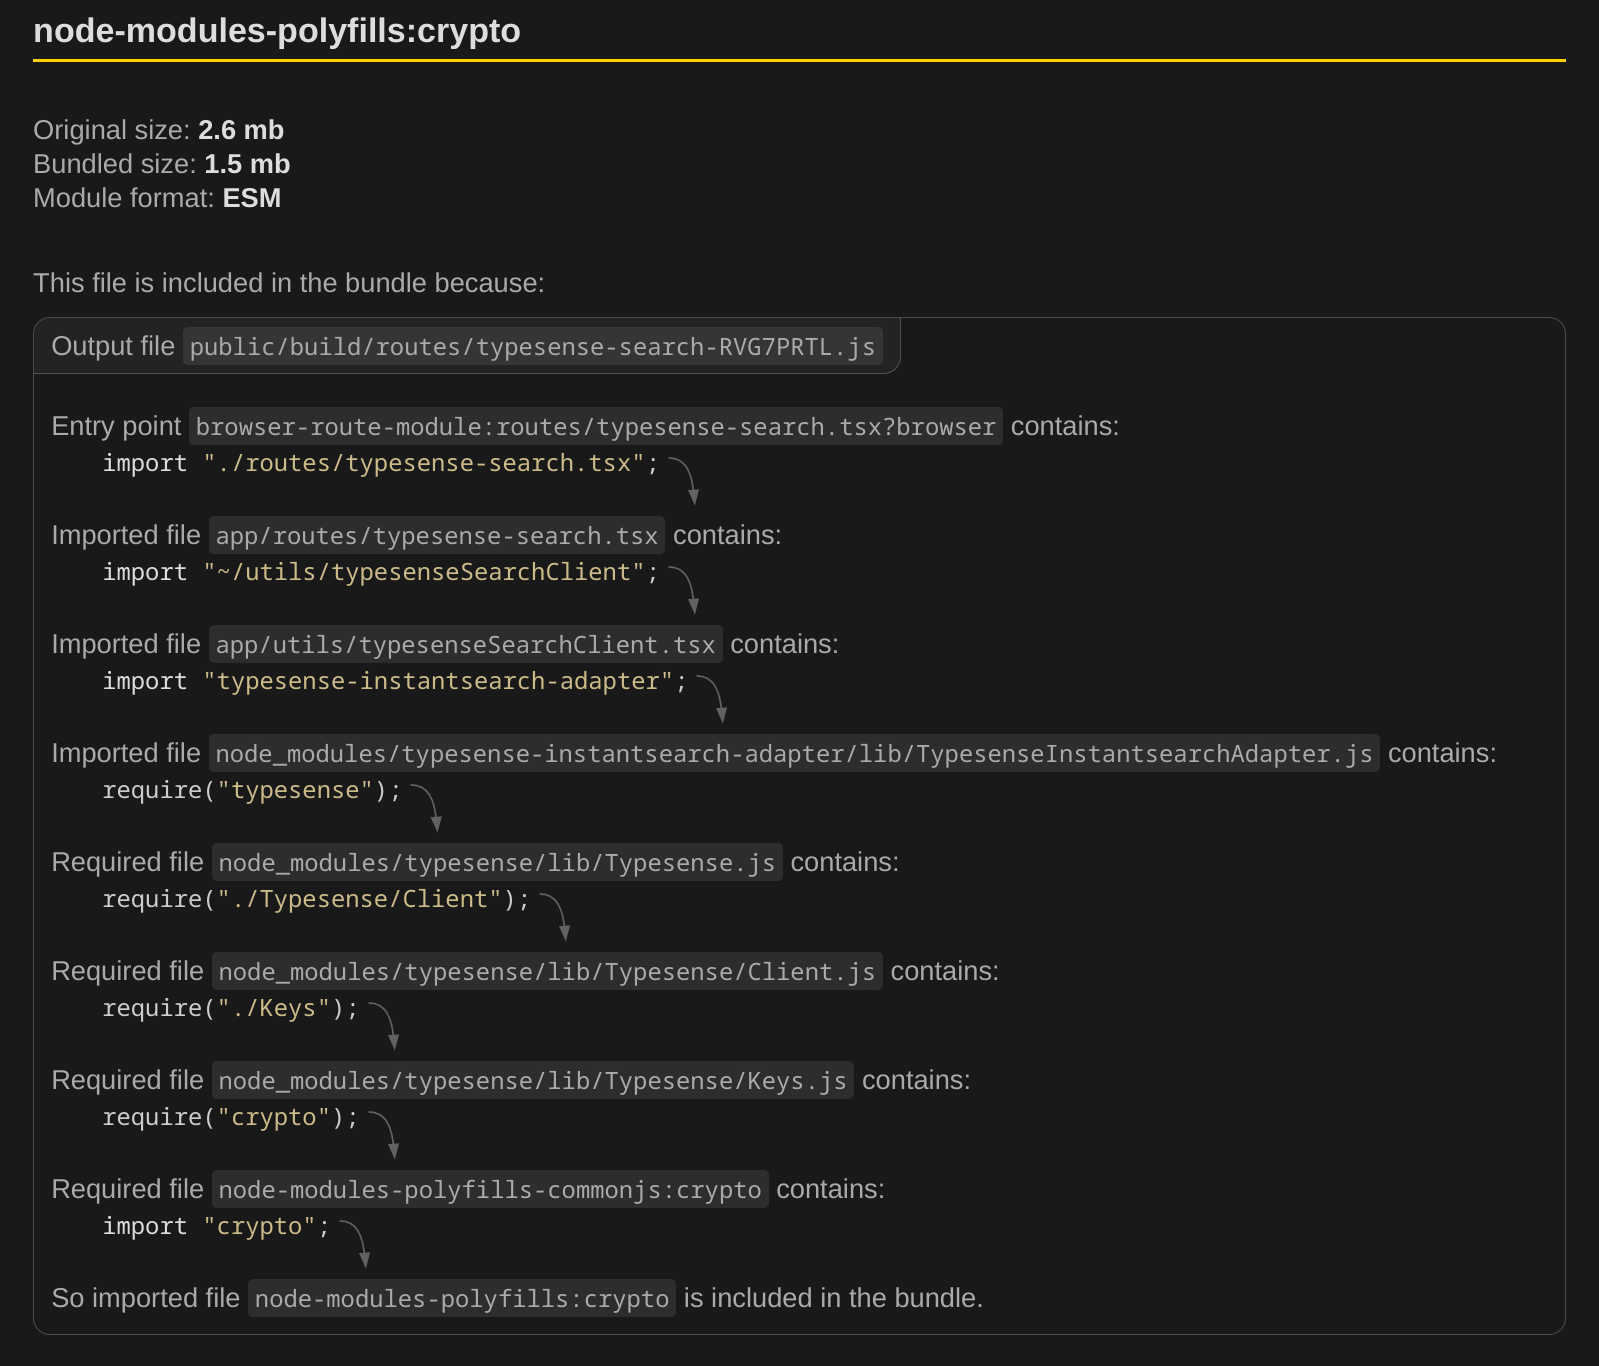Click import "./routes/typesense-search.tsx" code line
The image size is (1599, 1366).
(x=381, y=463)
